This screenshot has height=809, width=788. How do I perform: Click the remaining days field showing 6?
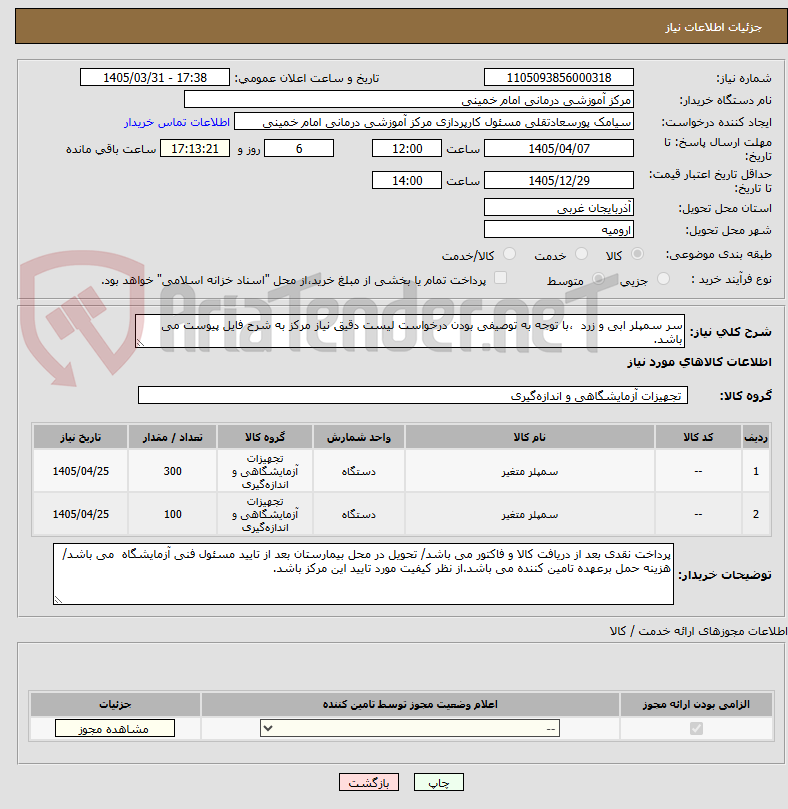299,149
